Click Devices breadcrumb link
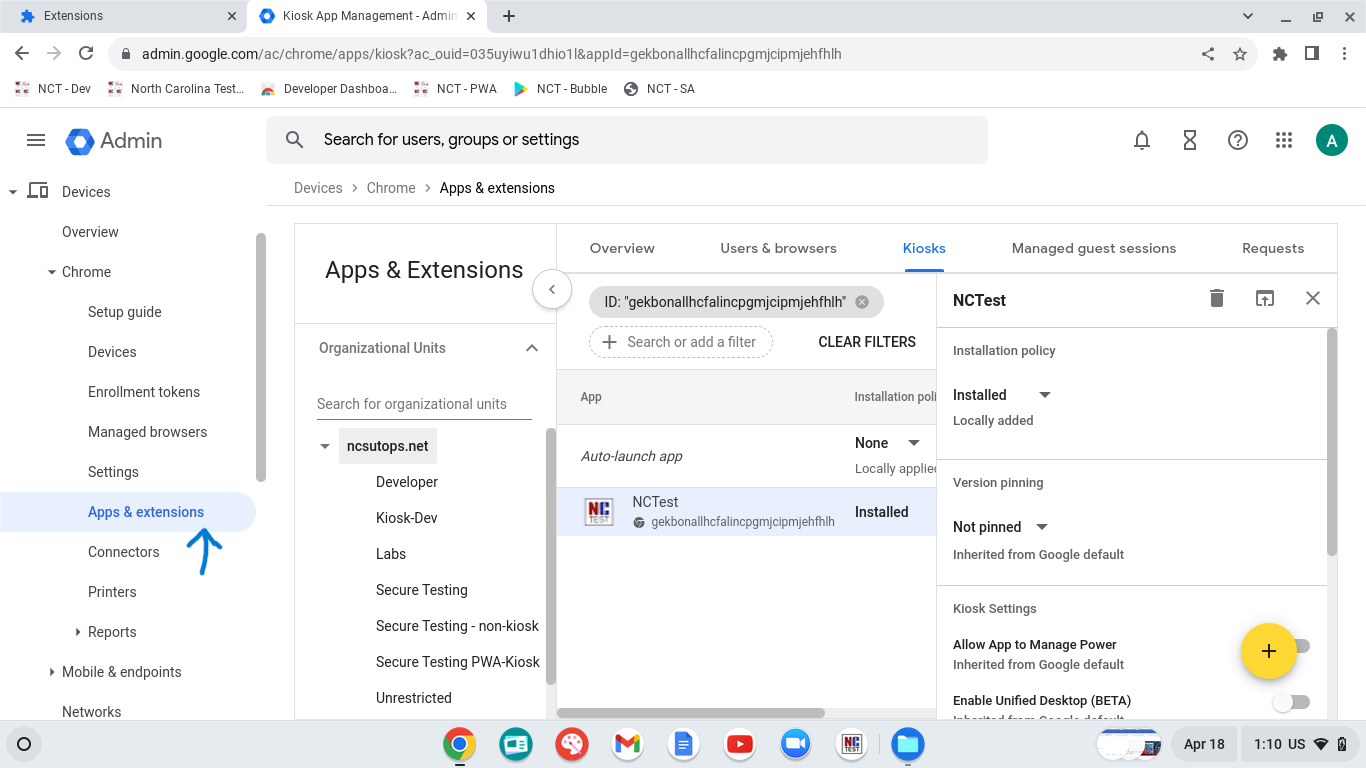1366x768 pixels. [x=318, y=188]
